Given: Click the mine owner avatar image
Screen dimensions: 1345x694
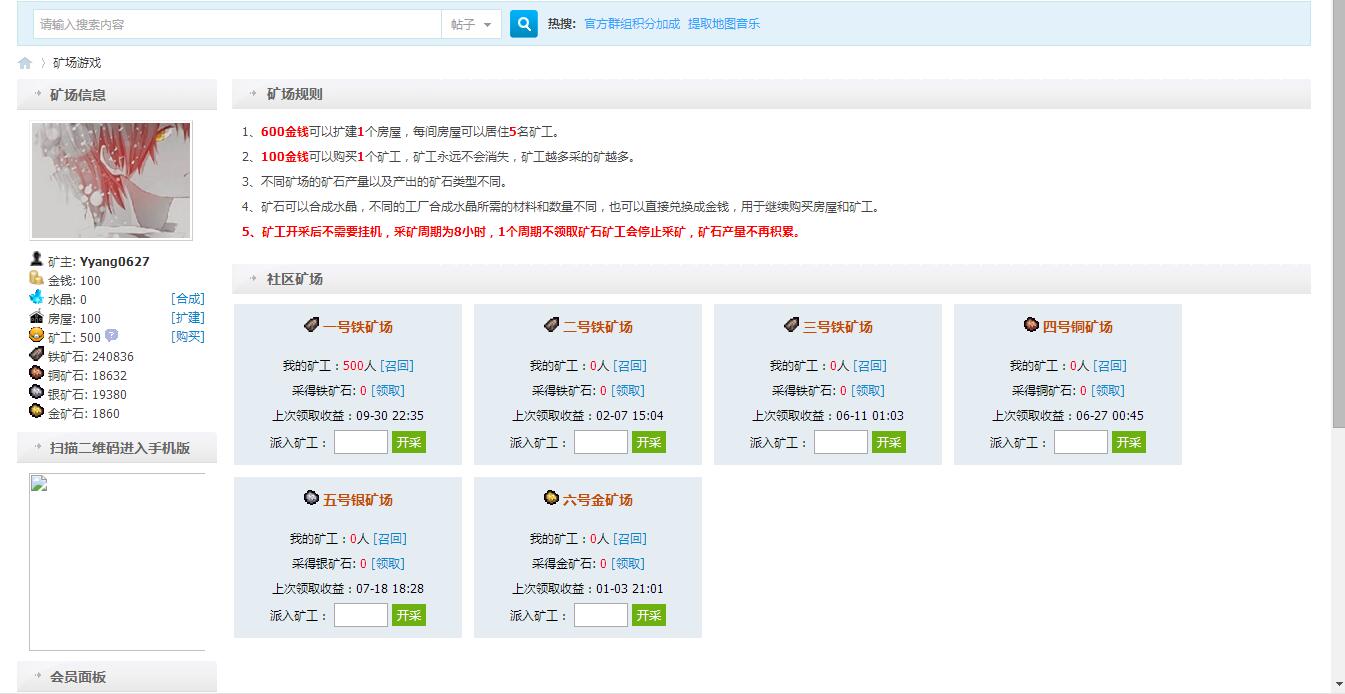Looking at the screenshot, I should 110,181.
